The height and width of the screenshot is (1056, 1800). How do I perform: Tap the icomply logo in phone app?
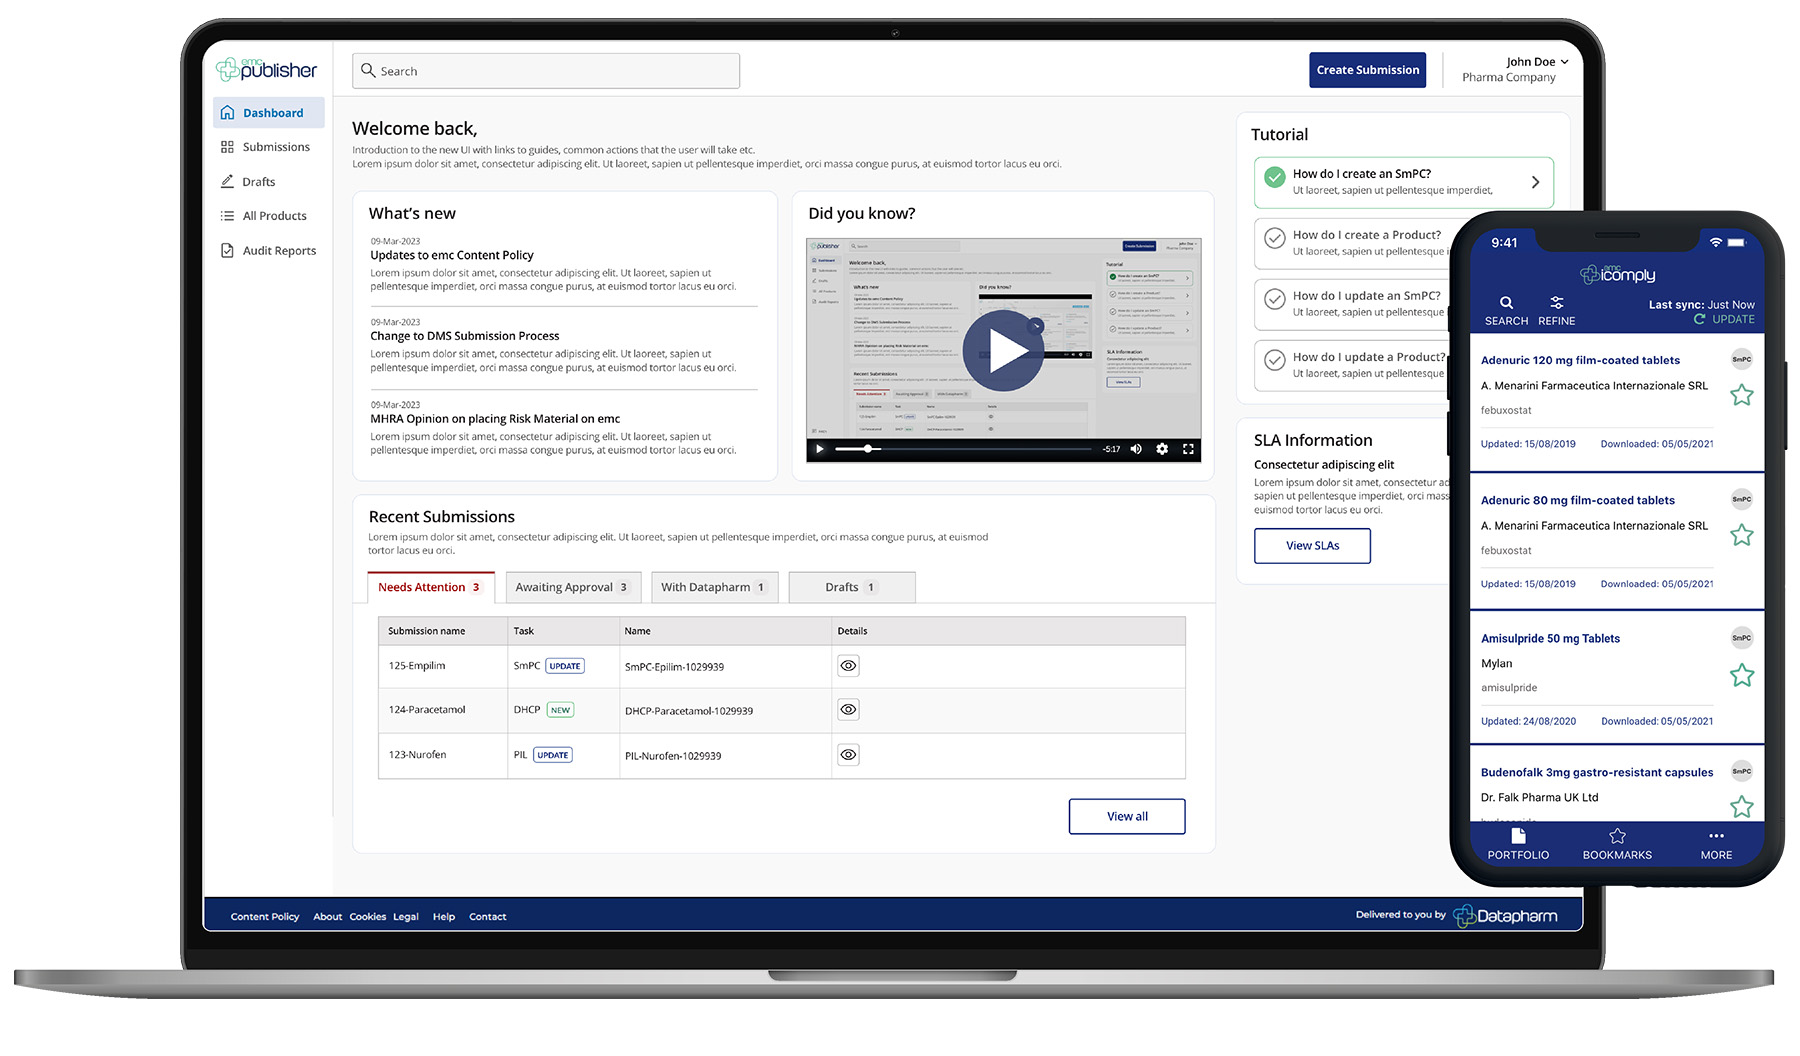tap(1617, 274)
